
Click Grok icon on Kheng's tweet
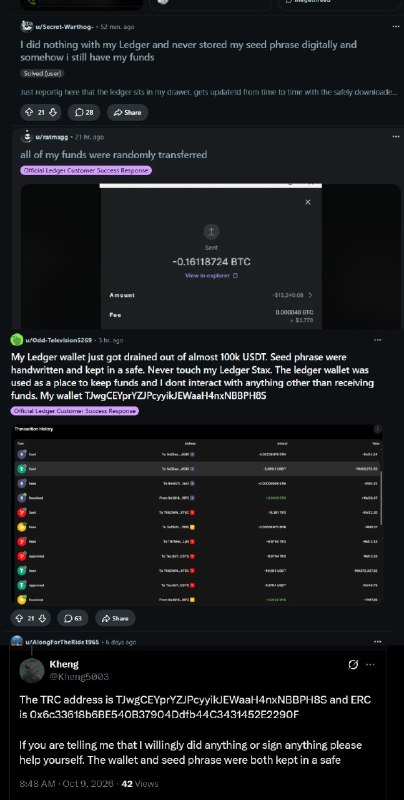coord(352,665)
